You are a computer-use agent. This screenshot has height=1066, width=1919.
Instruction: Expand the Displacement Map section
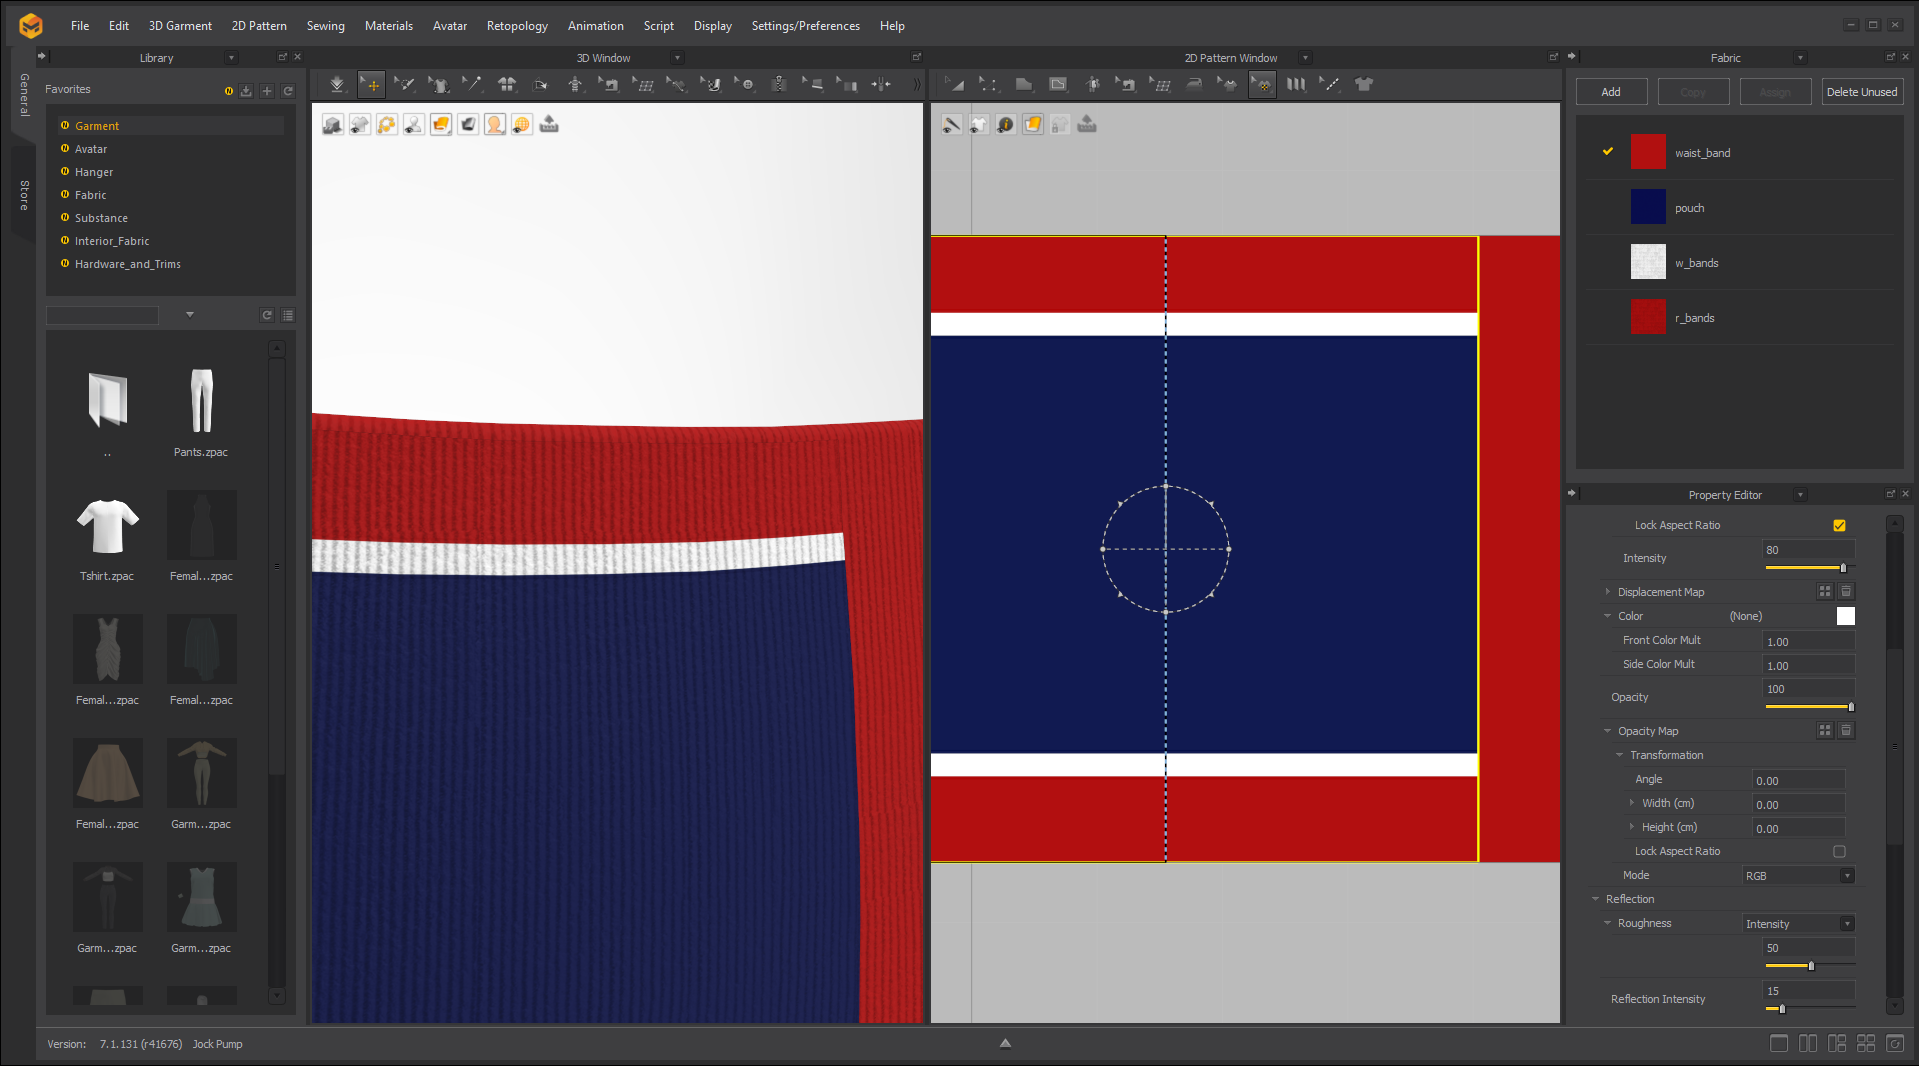pos(1608,592)
